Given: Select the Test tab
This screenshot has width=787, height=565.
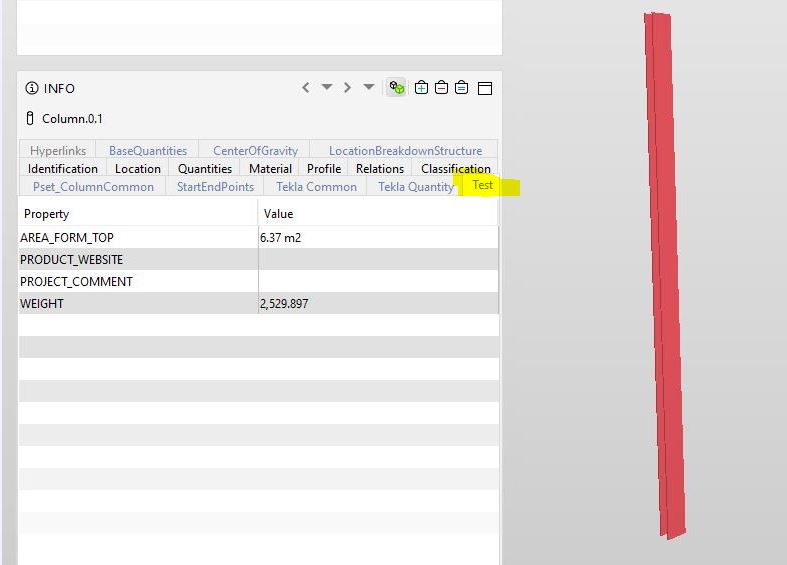Looking at the screenshot, I should click(x=482, y=185).
